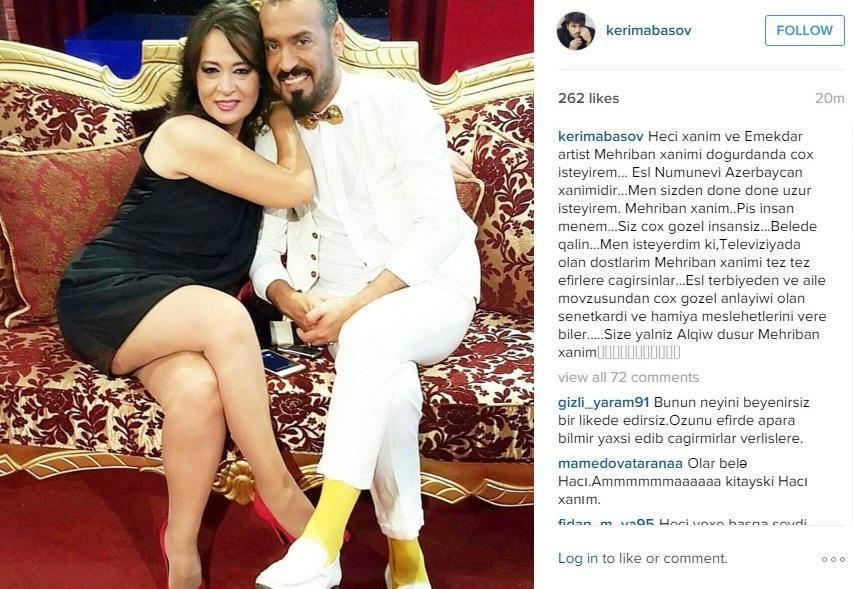Open commenter mamedovataranaa profile
Viewport: 853px width, 589px height.
620,464
